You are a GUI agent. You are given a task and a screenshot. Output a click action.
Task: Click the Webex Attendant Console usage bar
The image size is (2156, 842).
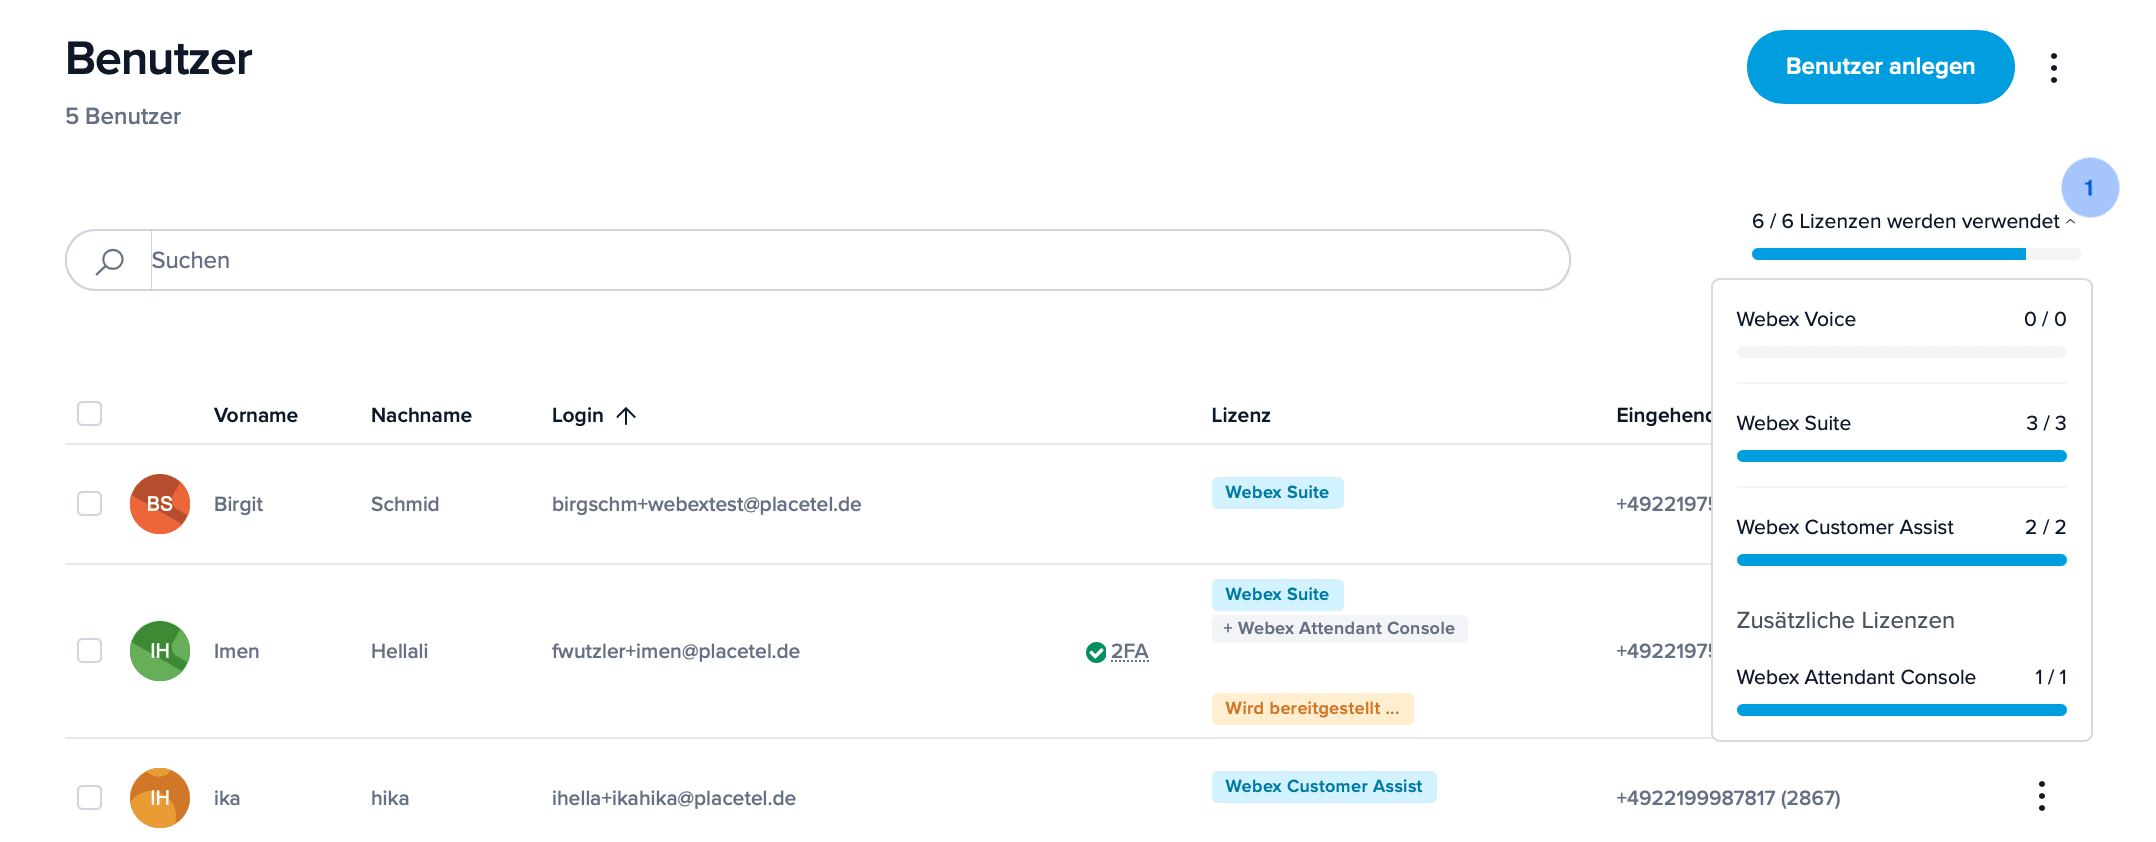1901,710
